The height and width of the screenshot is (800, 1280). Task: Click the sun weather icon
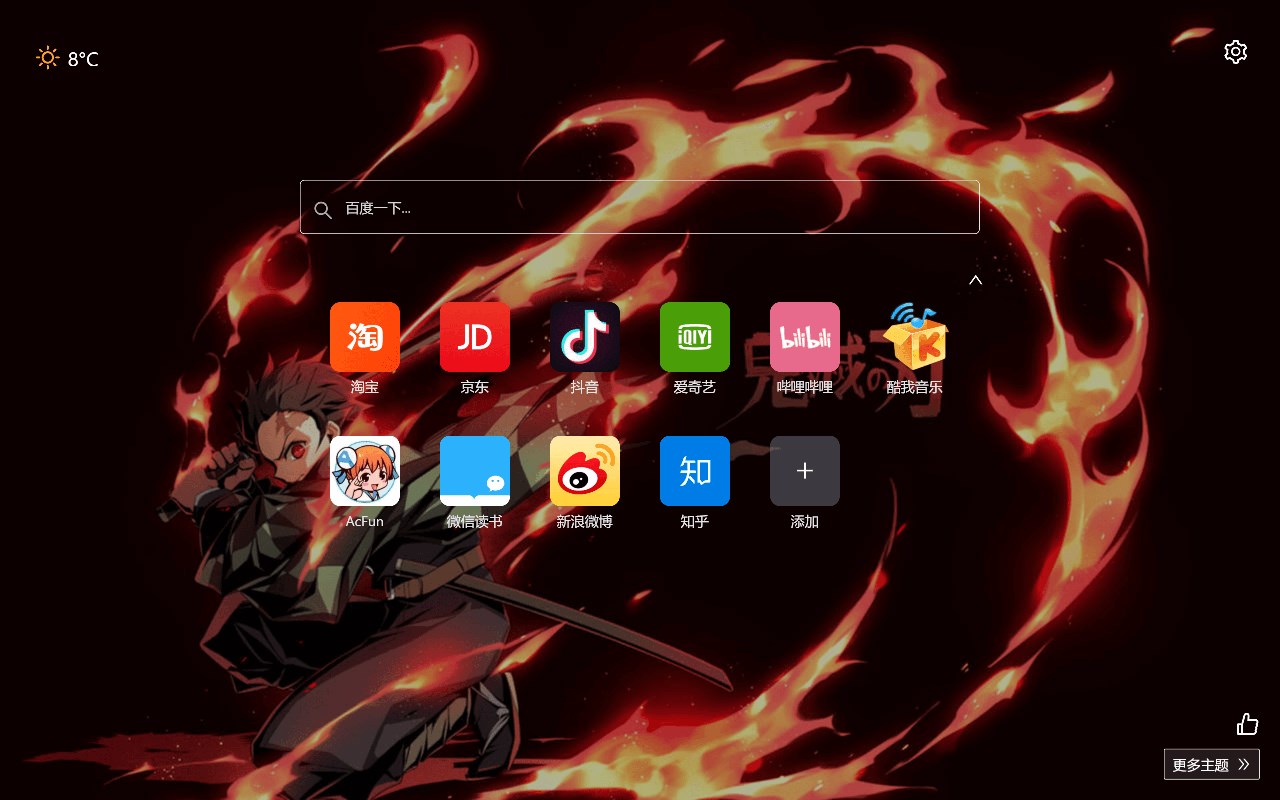48,58
